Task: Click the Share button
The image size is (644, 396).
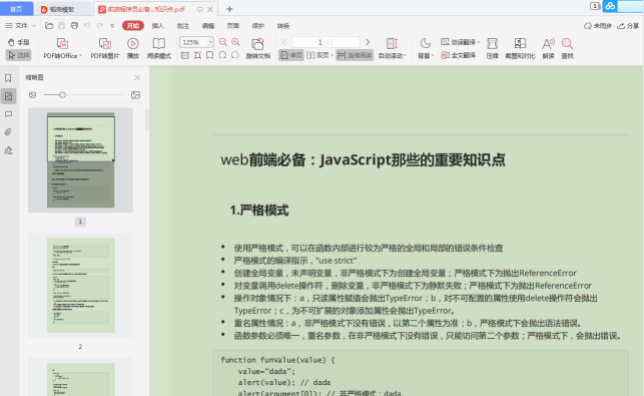Action: (x=628, y=25)
